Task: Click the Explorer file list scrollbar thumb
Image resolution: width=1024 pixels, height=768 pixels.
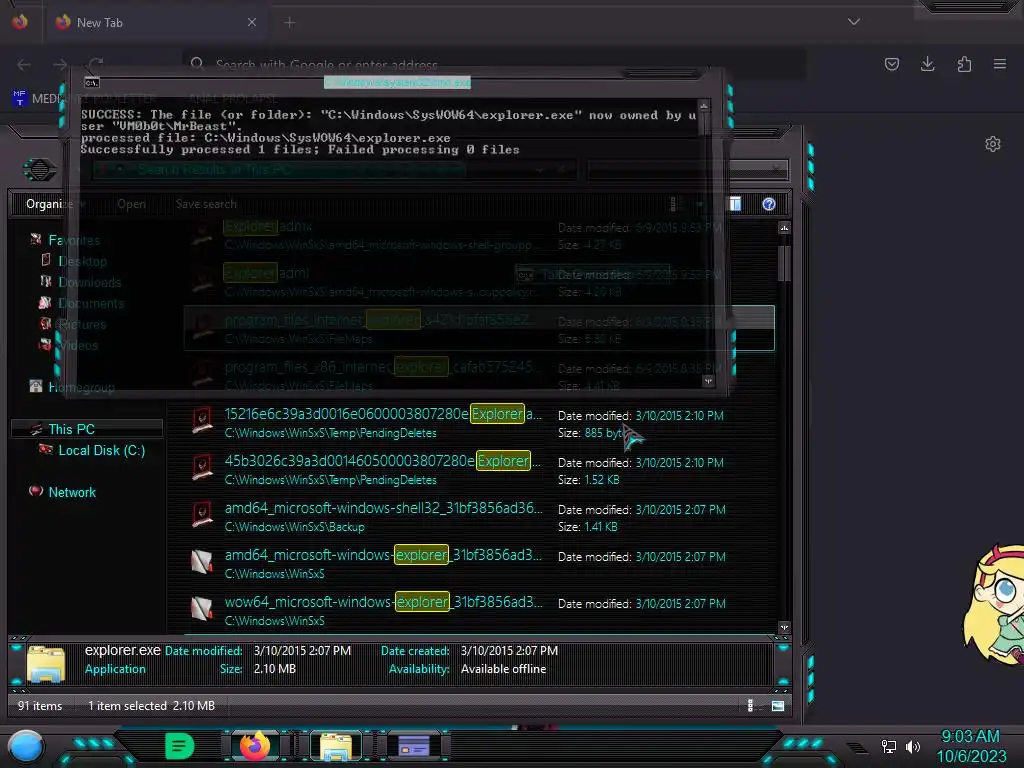Action: pyautogui.click(x=784, y=263)
